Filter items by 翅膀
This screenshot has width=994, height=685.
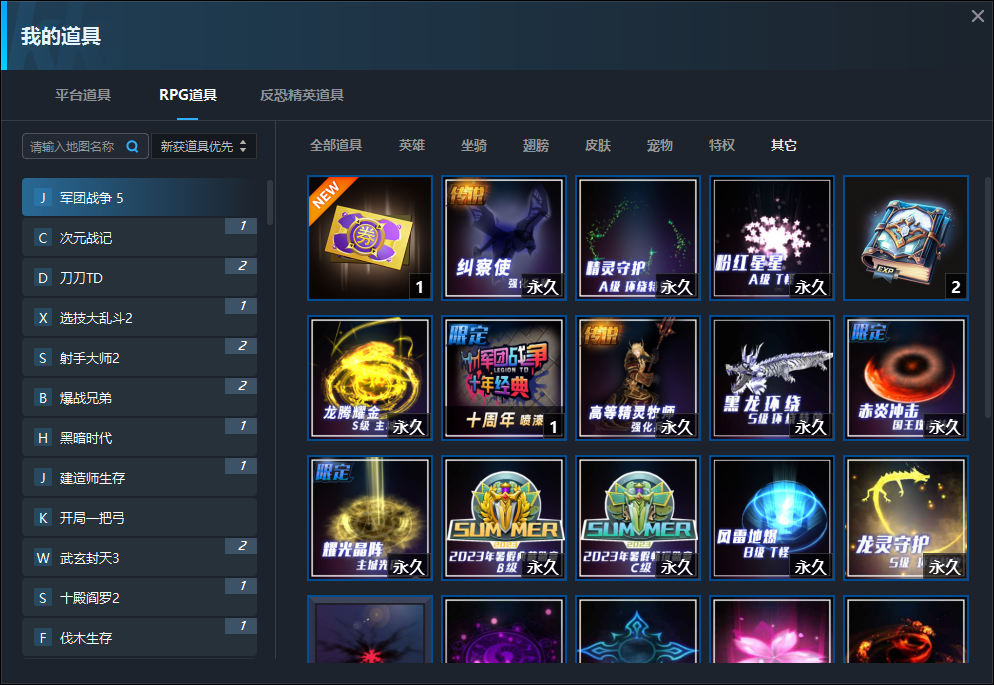[x=536, y=145]
